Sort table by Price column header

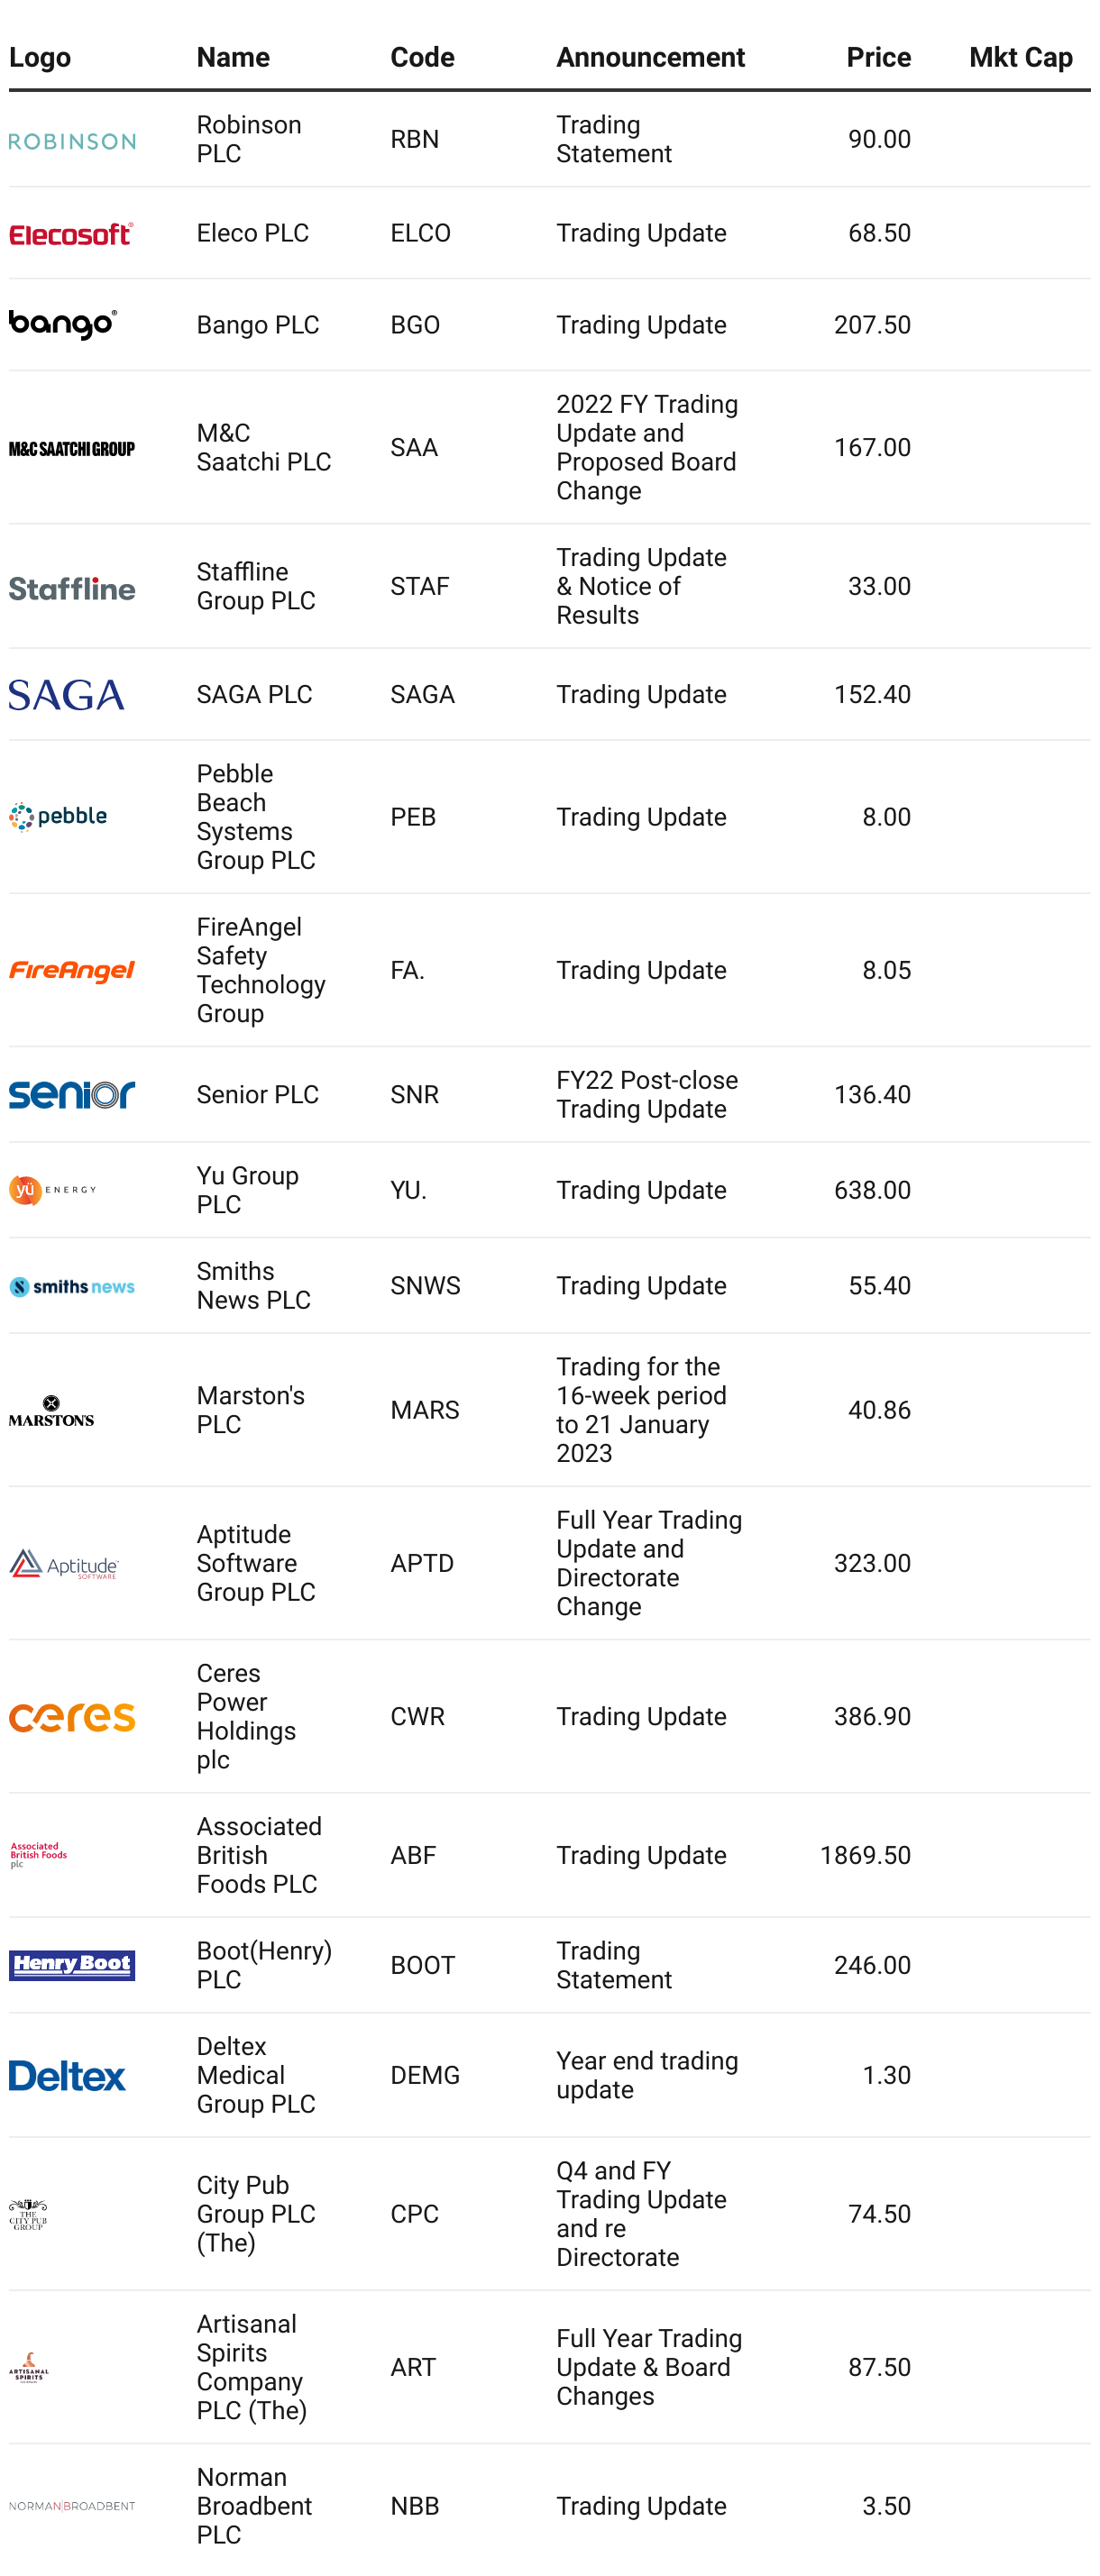(878, 57)
